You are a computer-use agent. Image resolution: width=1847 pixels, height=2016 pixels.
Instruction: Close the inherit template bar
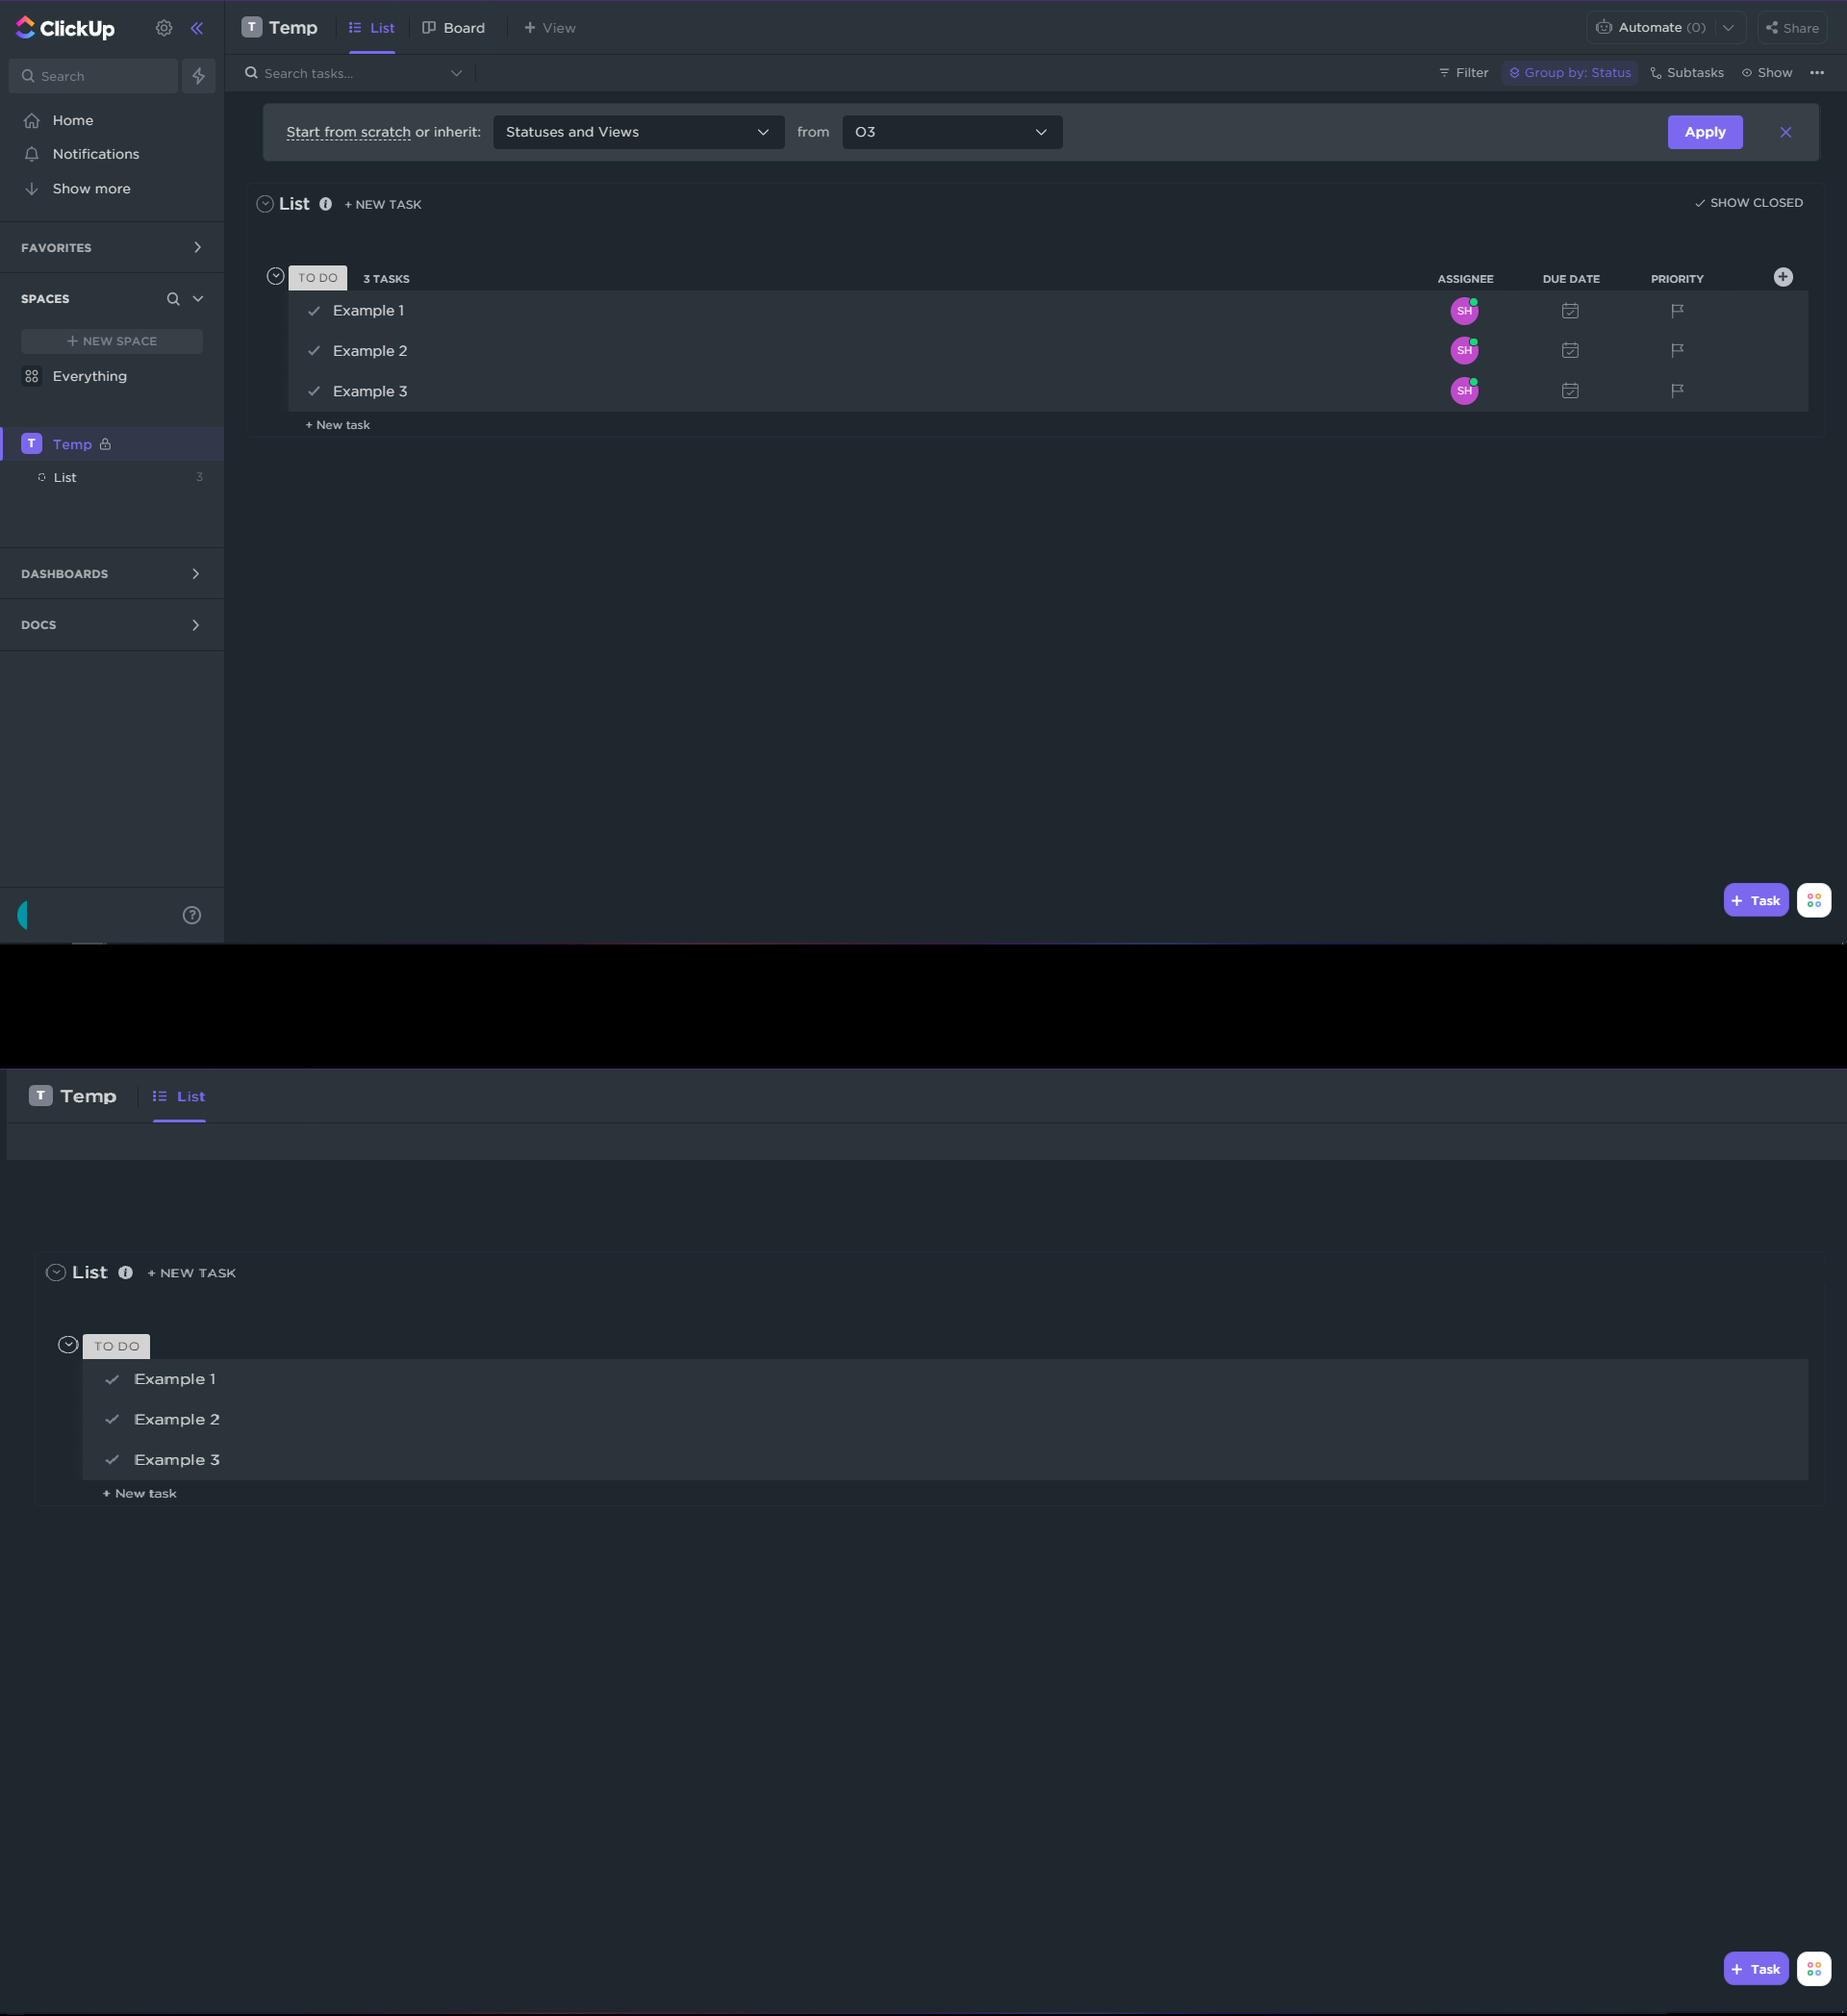coord(1785,132)
